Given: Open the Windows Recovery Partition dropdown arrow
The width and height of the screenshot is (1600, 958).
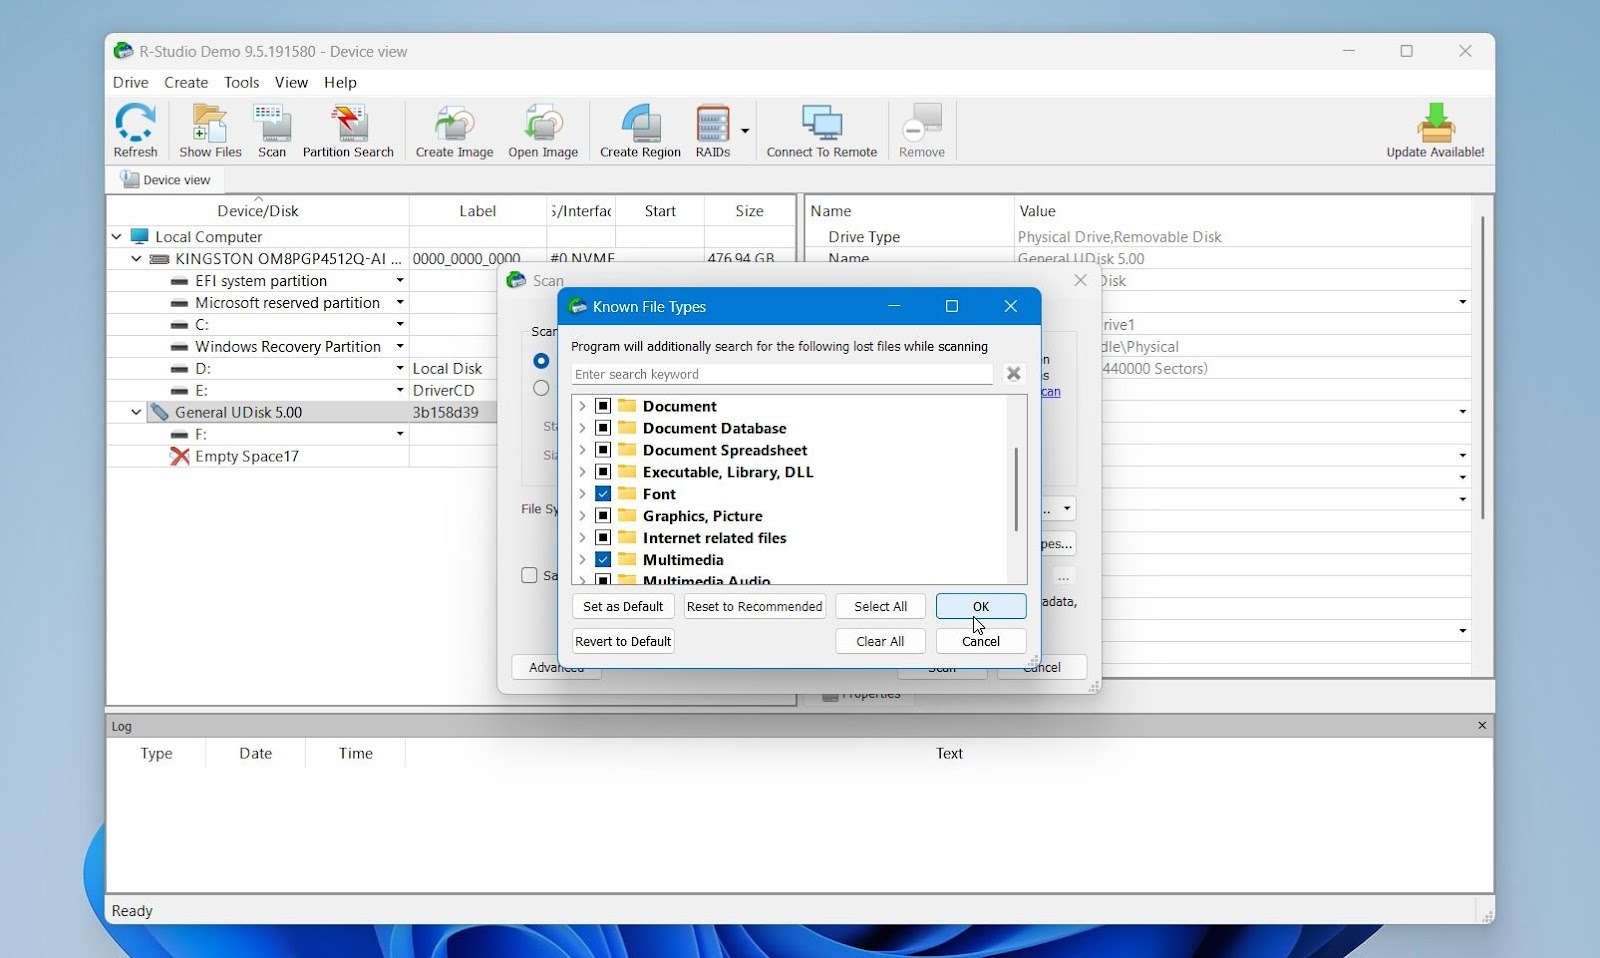Looking at the screenshot, I should pos(398,346).
